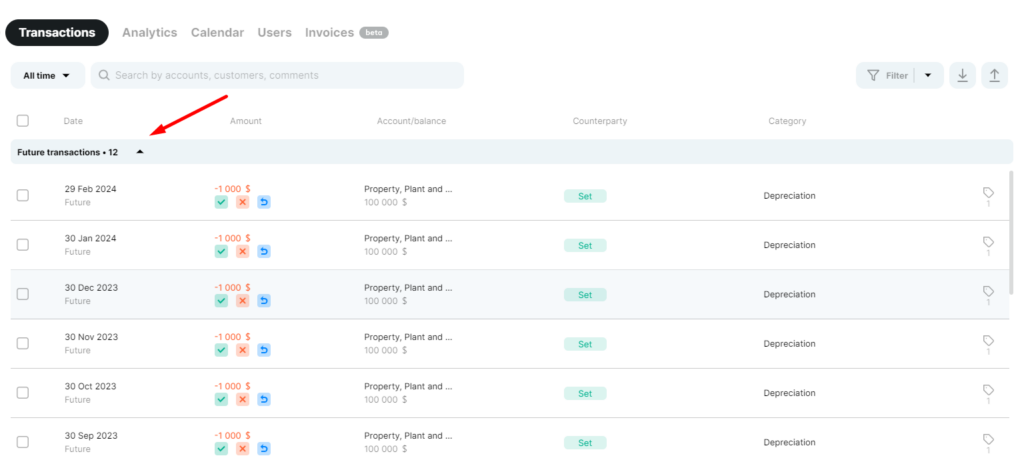Click the search by accounts field
The height and width of the screenshot is (464, 1024).
click(277, 75)
